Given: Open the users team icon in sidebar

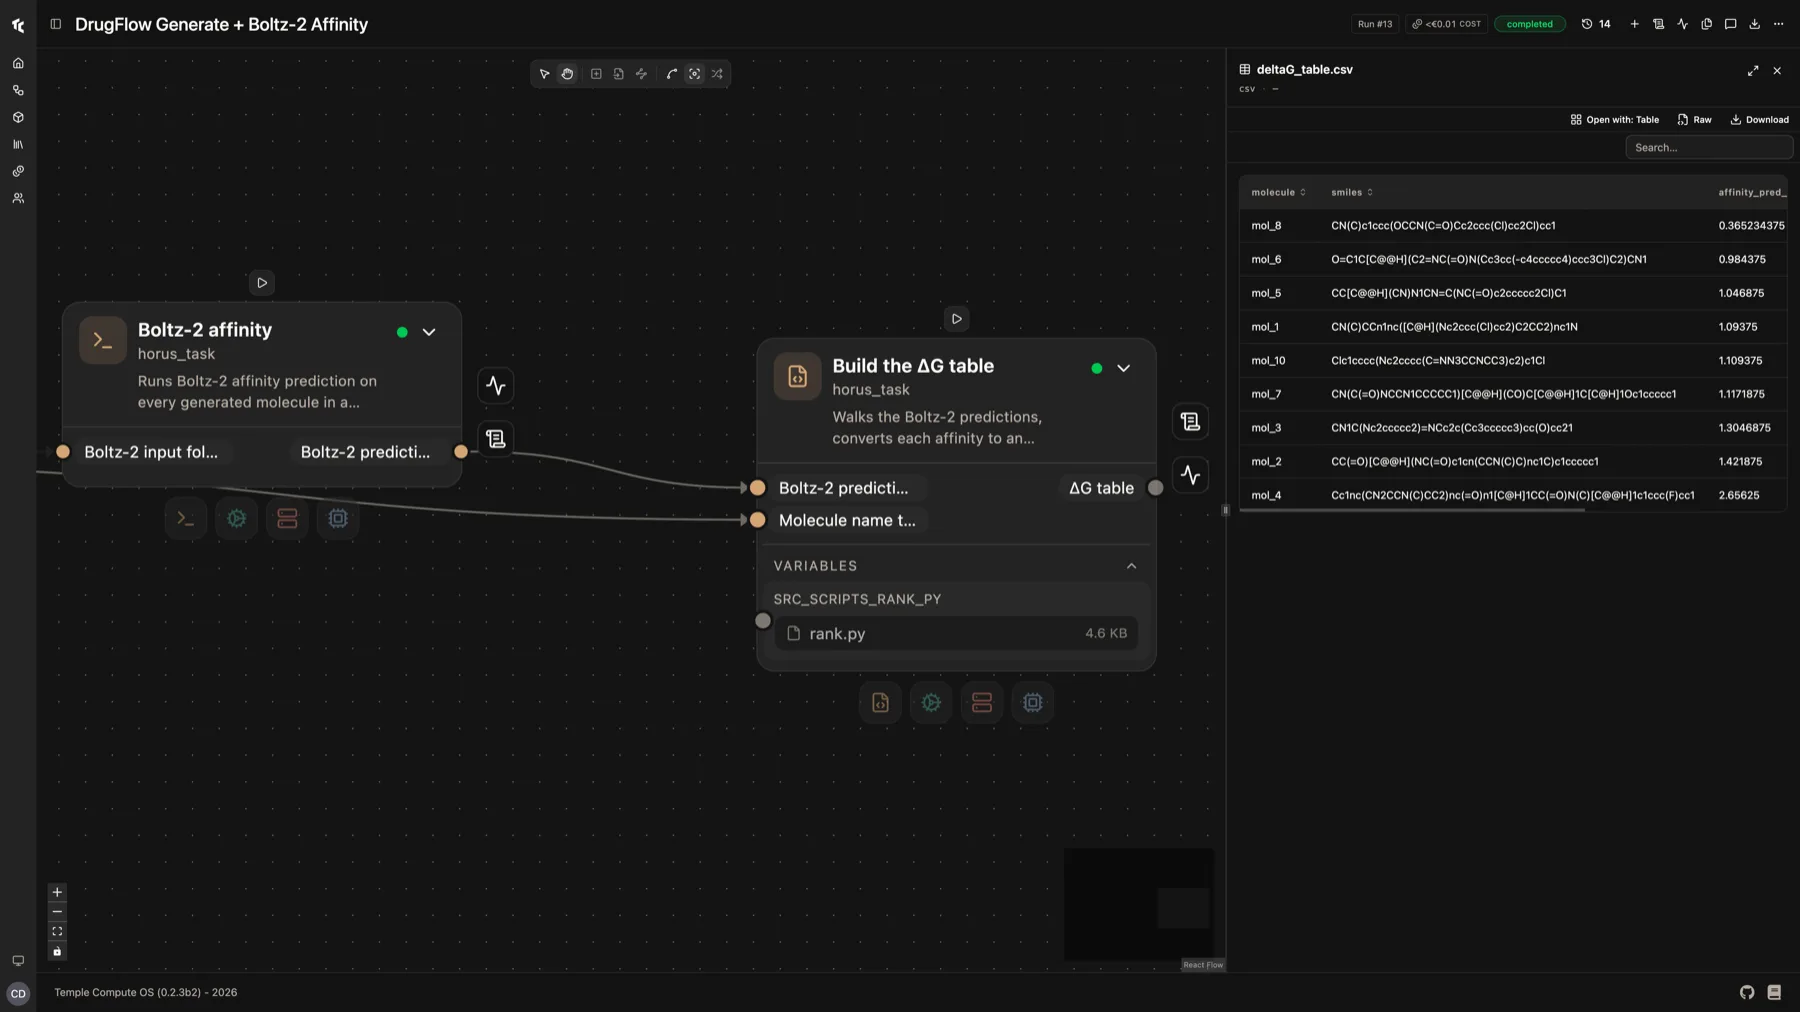Looking at the screenshot, I should pos(18,198).
